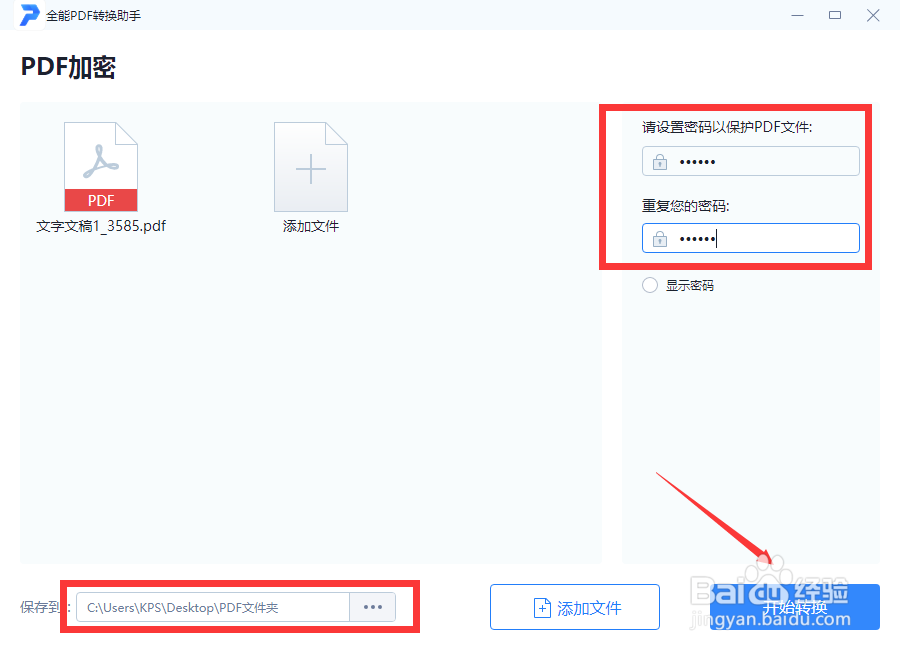
Task: Click the 添加文件 button at the bottom
Action: pos(574,607)
